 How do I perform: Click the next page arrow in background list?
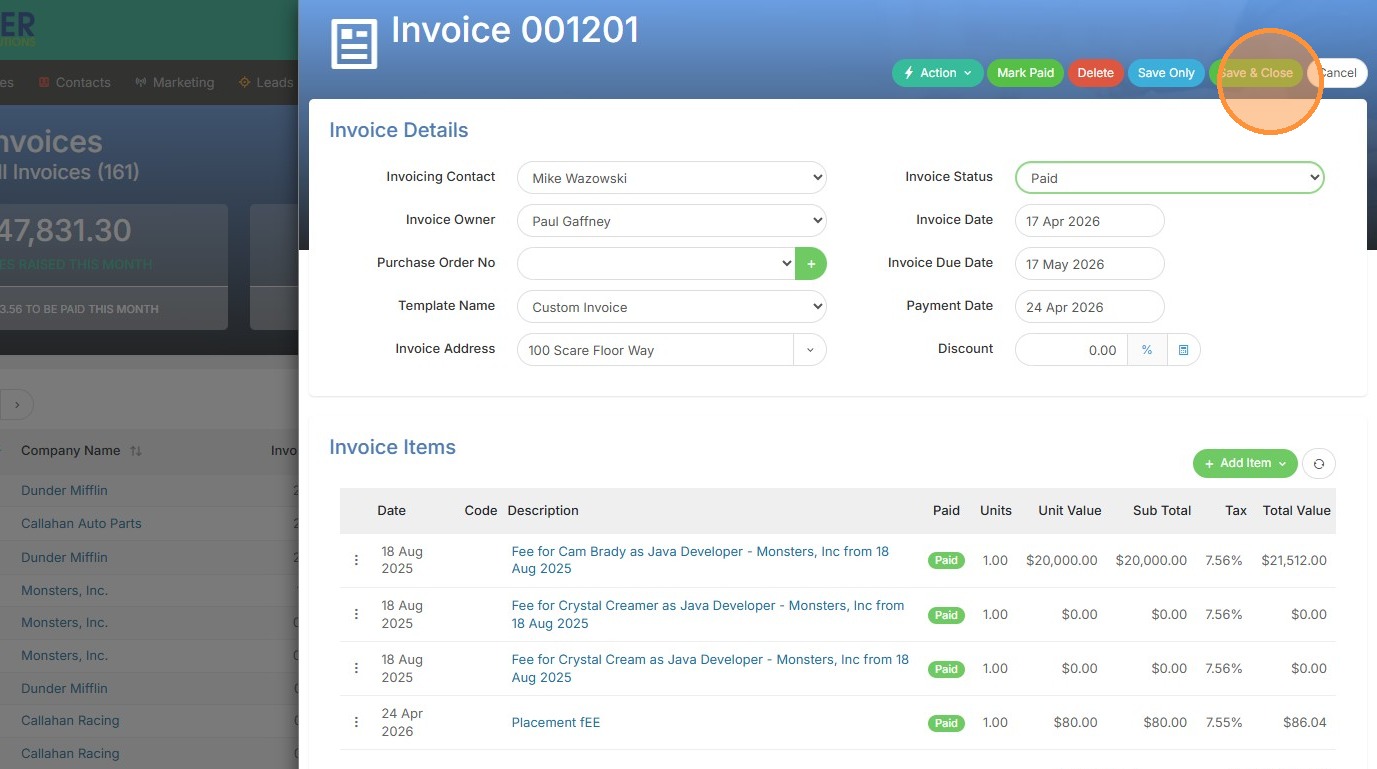tap(17, 404)
